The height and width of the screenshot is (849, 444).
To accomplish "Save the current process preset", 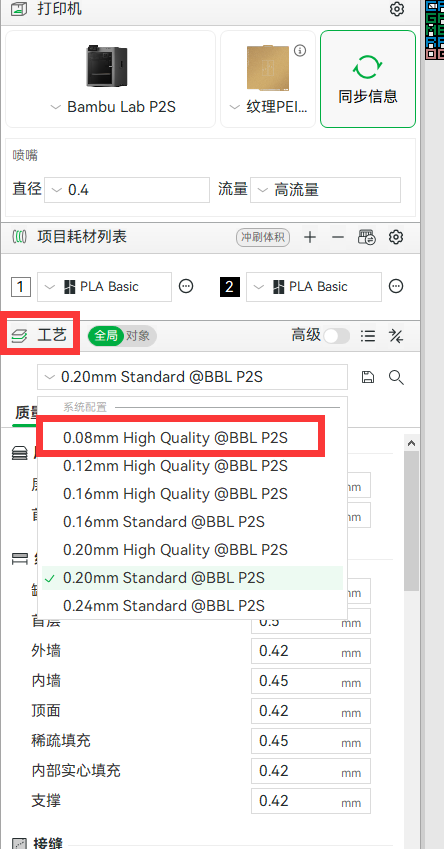I will [368, 377].
